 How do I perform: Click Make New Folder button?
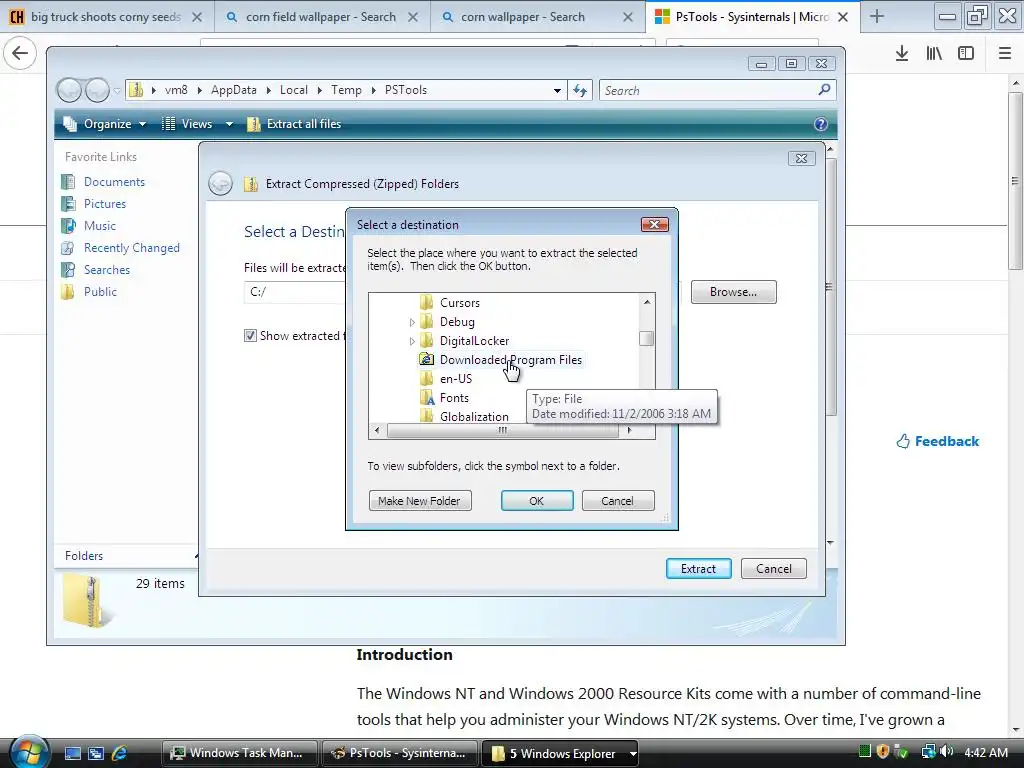point(420,501)
